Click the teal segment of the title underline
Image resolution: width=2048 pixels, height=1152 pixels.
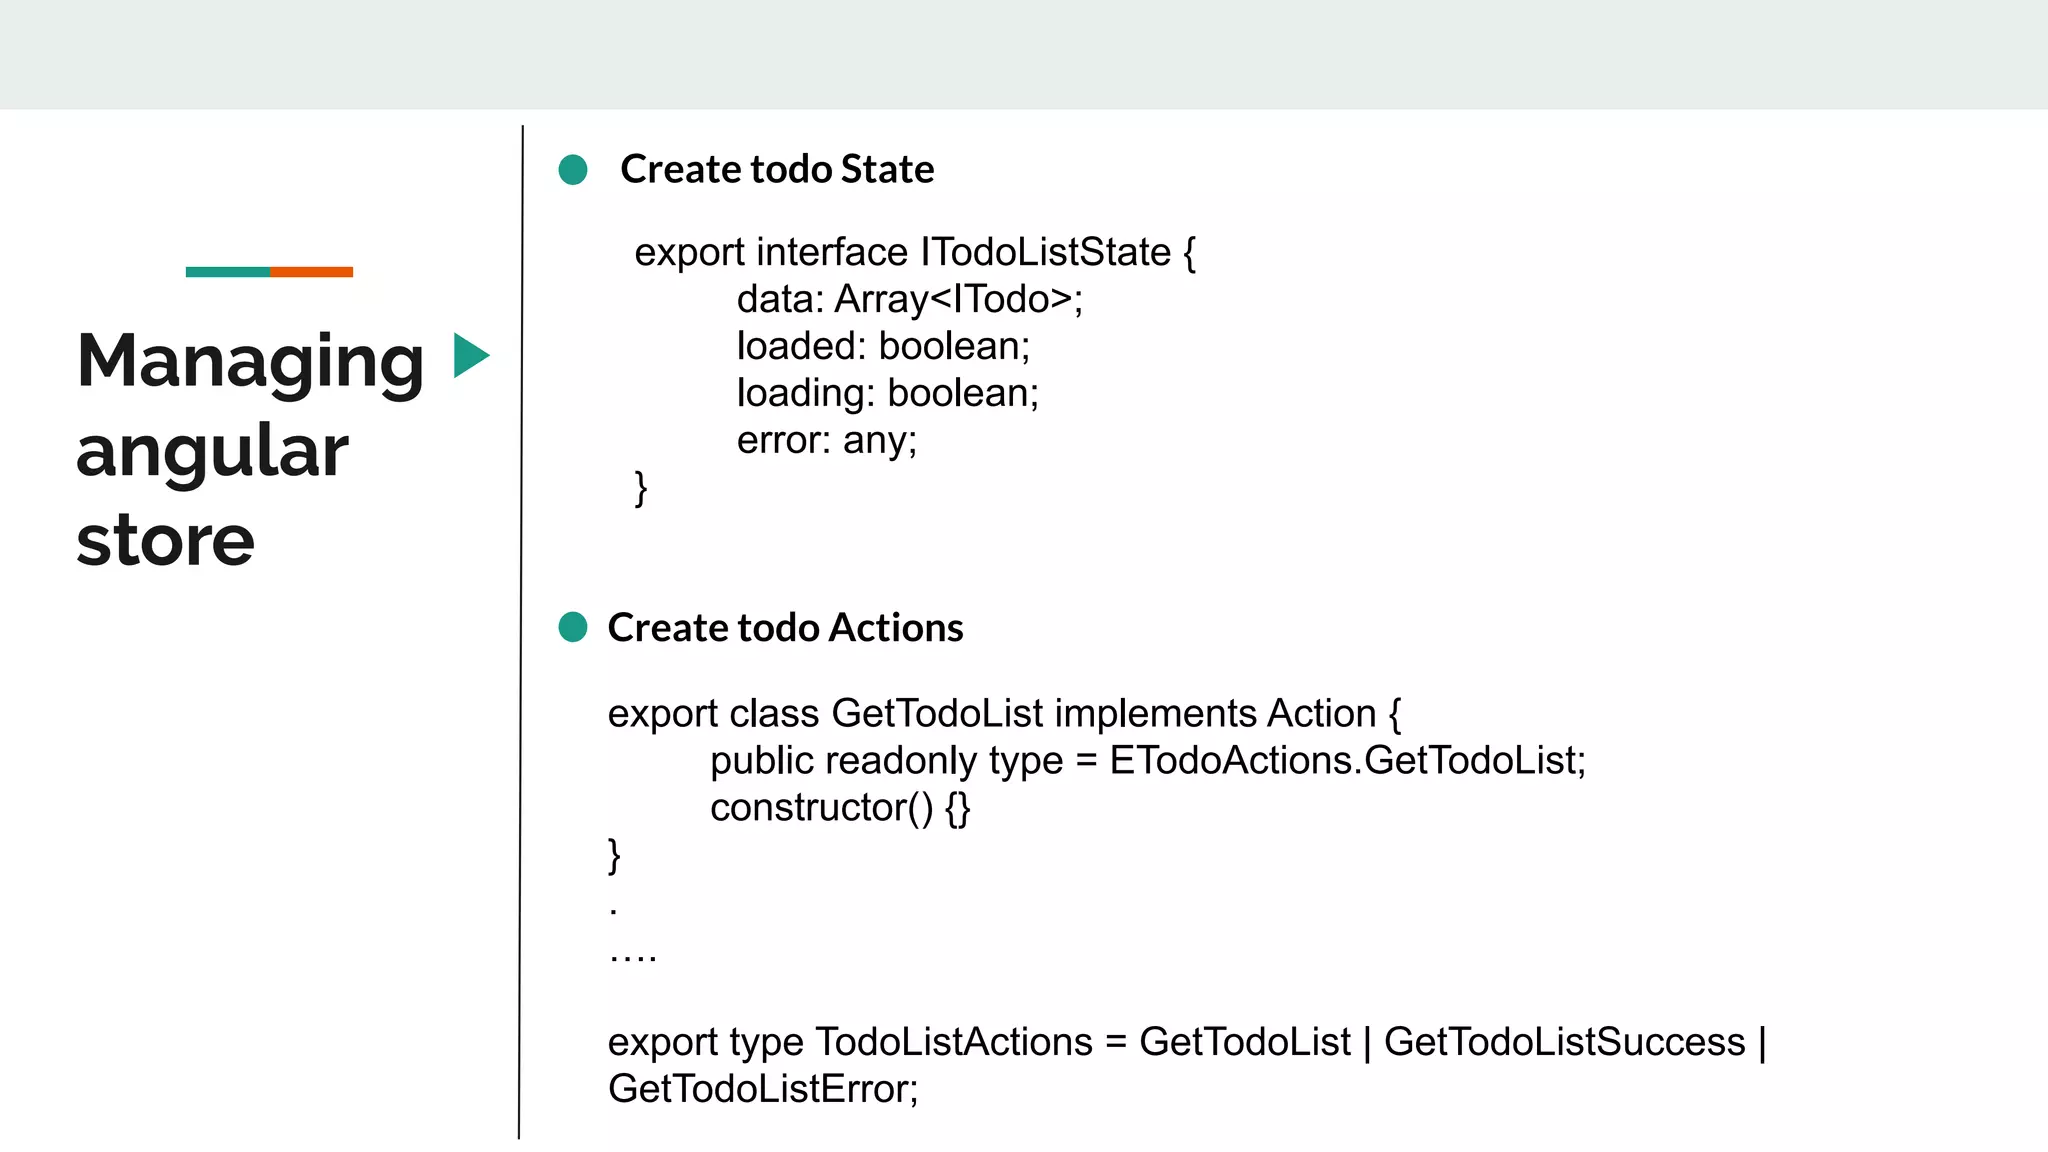click(227, 272)
